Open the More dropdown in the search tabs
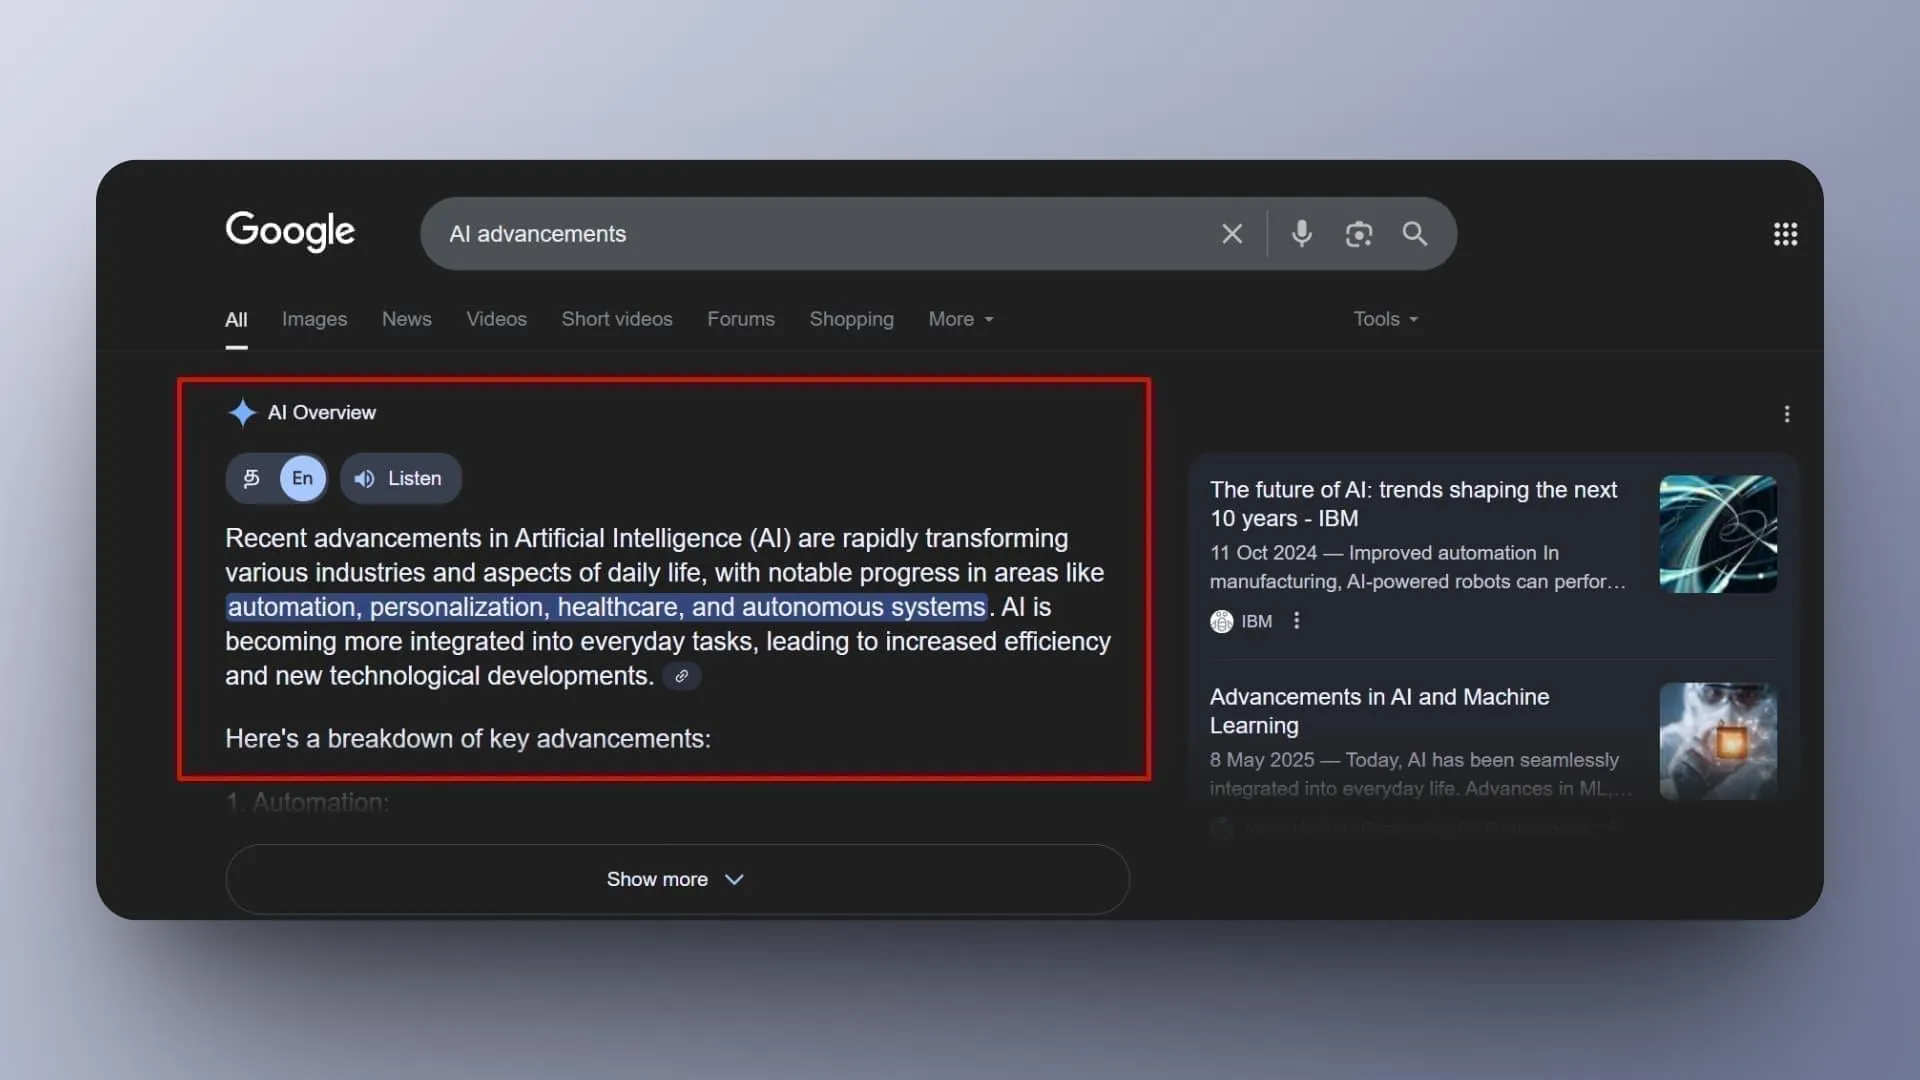This screenshot has width=1920, height=1080. 960,319
